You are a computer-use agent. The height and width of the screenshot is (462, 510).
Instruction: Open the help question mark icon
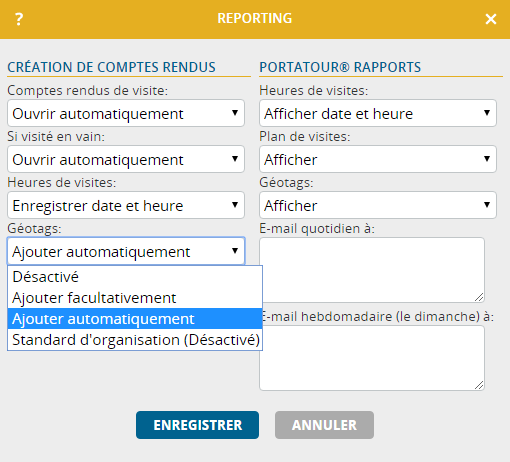coord(19,19)
